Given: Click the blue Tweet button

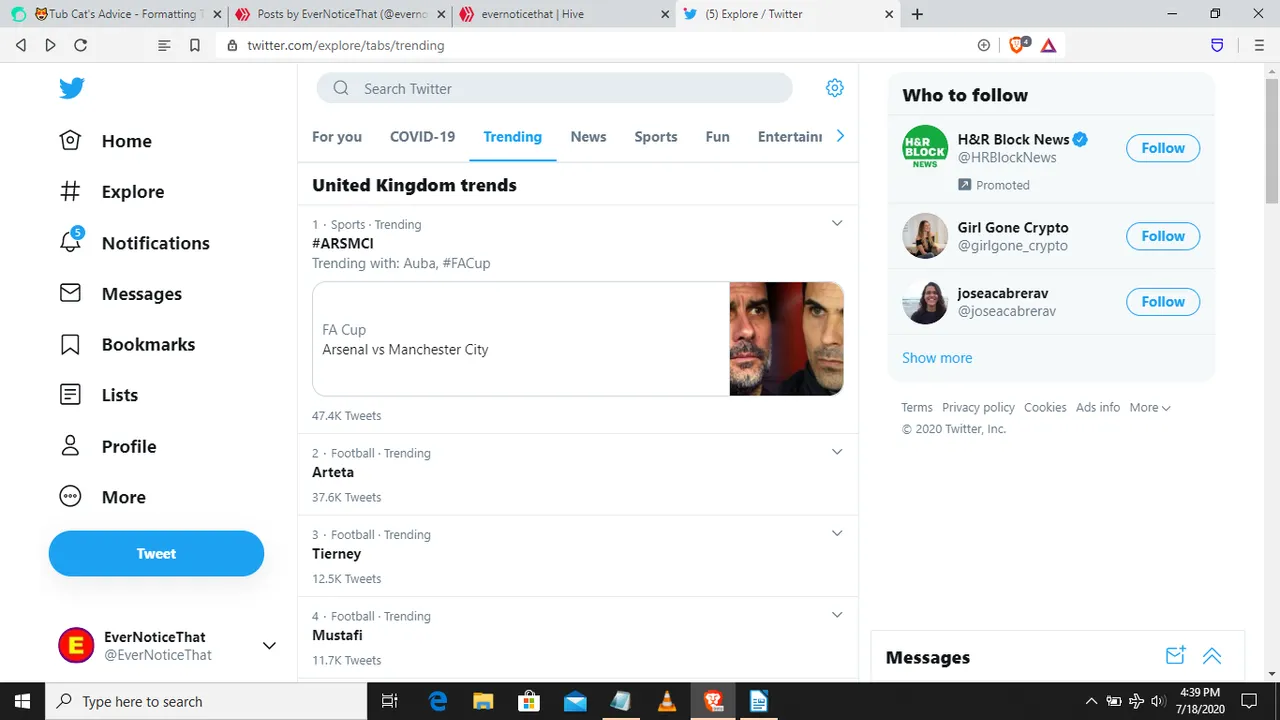Looking at the screenshot, I should click(x=156, y=553).
